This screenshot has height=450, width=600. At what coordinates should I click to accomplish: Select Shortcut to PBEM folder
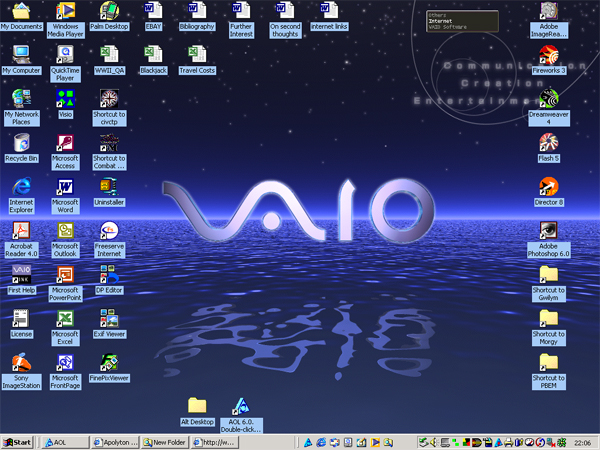549,363
